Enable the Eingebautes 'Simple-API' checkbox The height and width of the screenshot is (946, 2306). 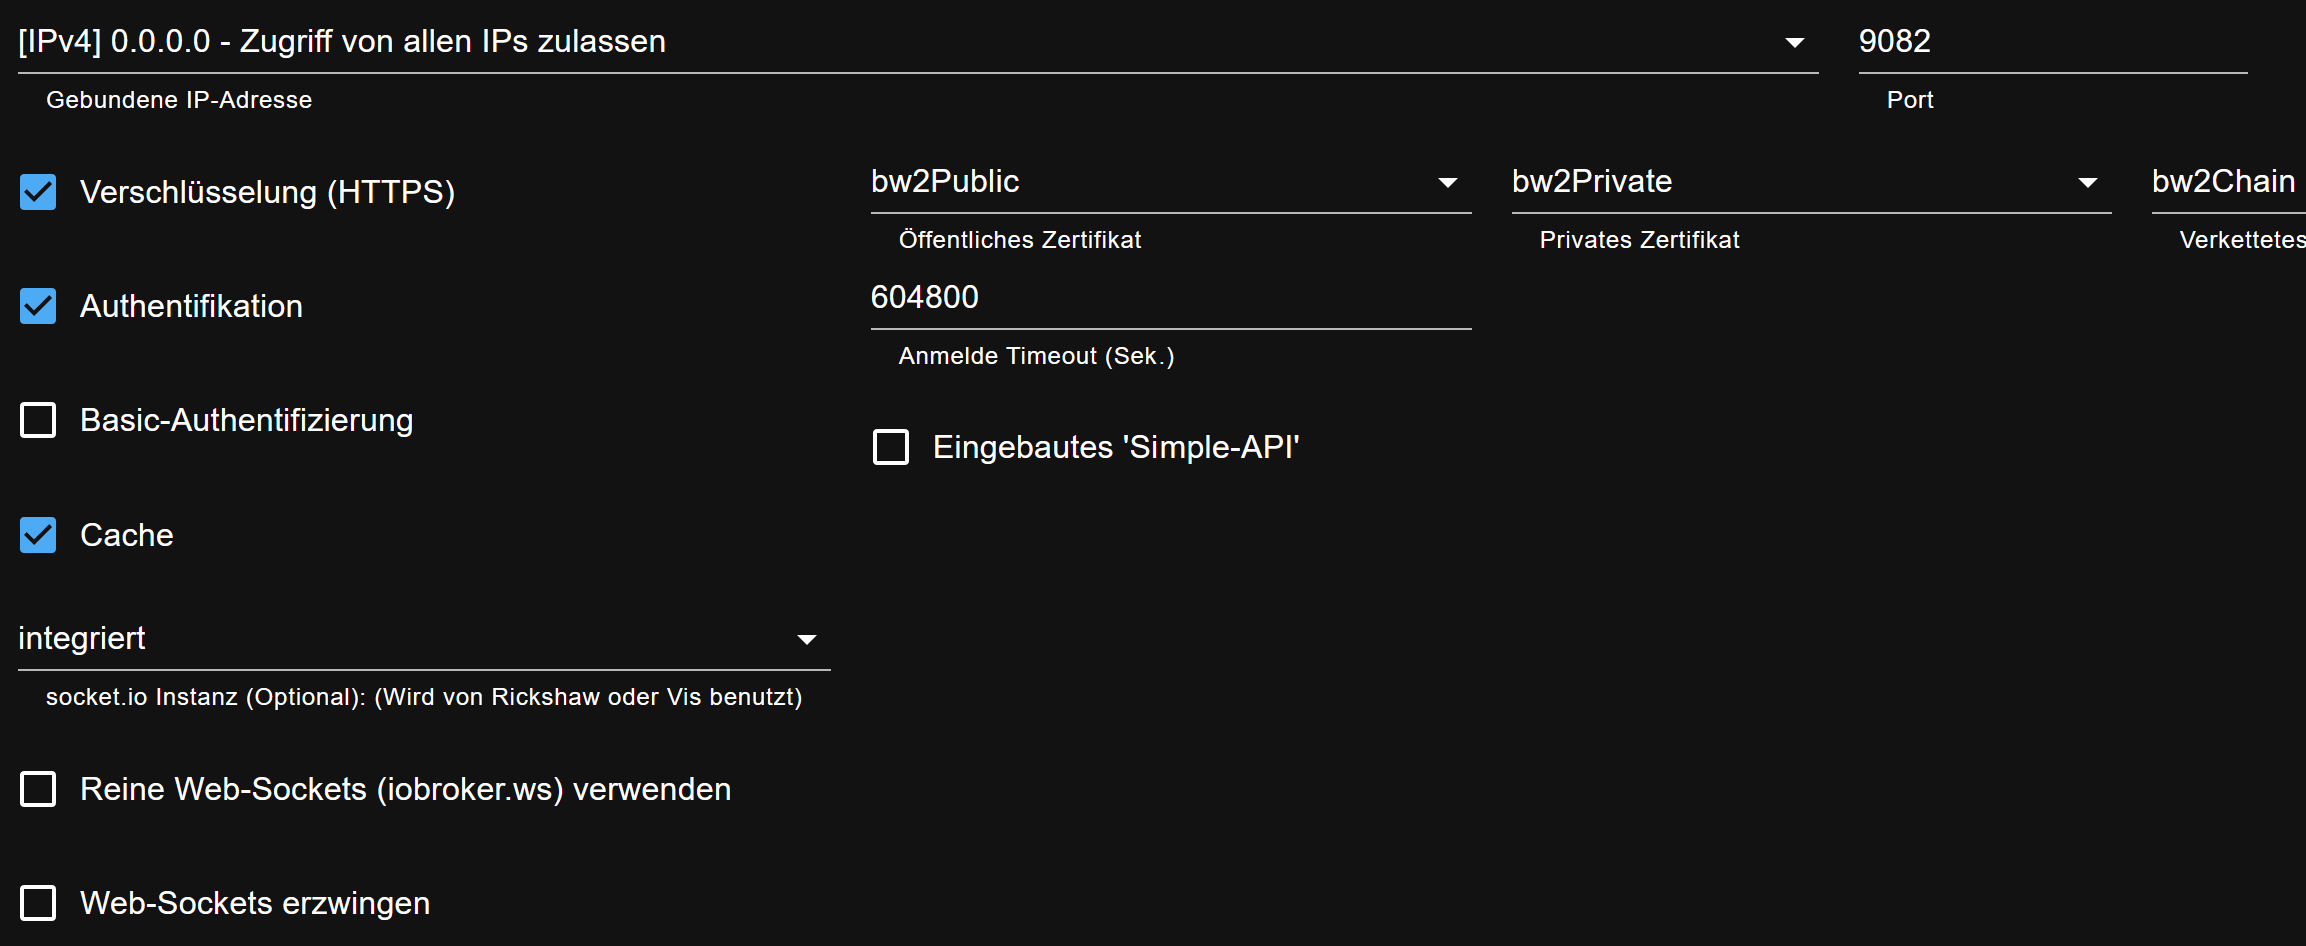tap(891, 447)
